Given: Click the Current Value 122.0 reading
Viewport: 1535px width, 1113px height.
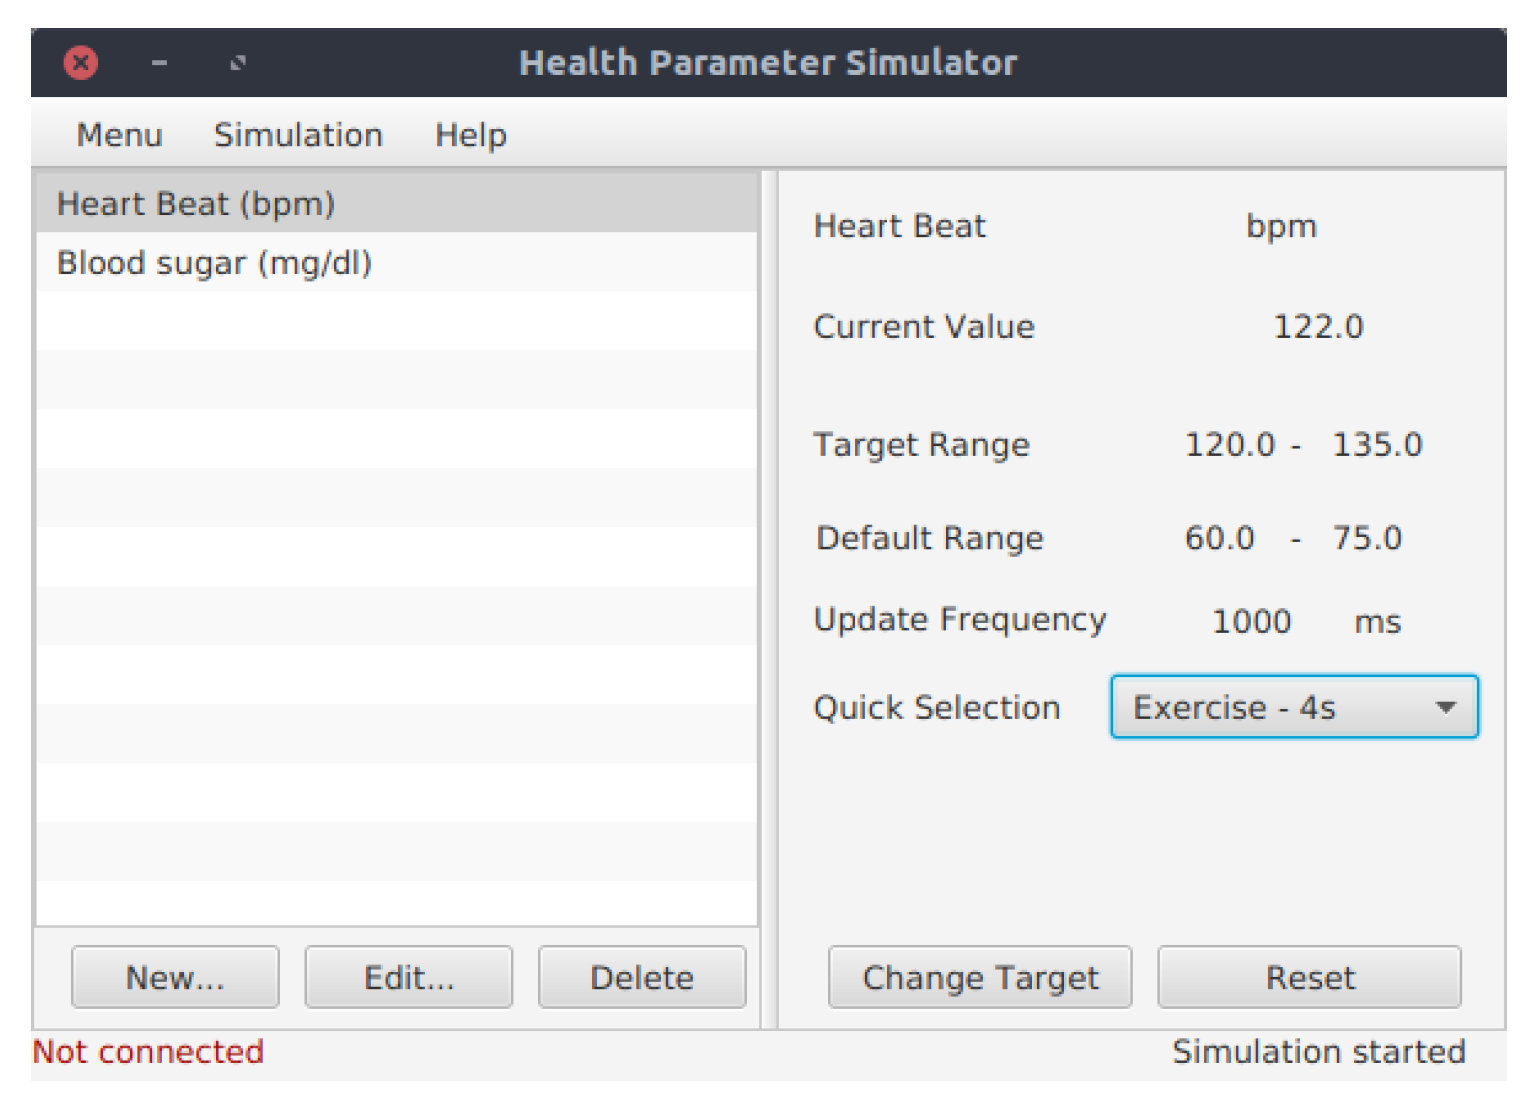Looking at the screenshot, I should tap(1318, 327).
